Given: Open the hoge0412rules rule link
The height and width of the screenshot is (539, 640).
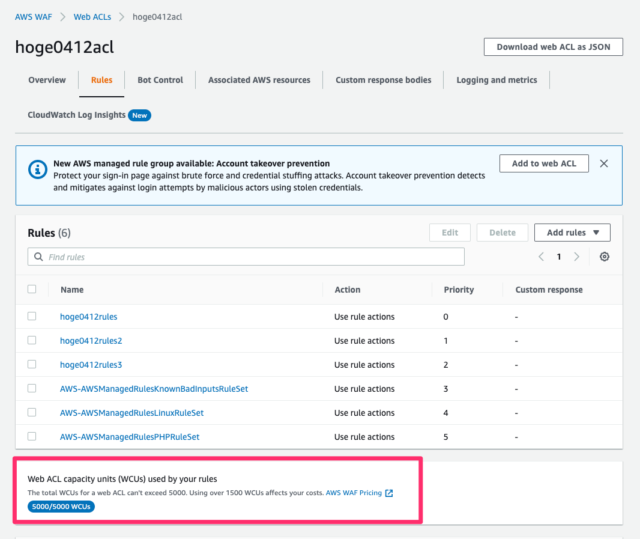Looking at the screenshot, I should pyautogui.click(x=89, y=317).
